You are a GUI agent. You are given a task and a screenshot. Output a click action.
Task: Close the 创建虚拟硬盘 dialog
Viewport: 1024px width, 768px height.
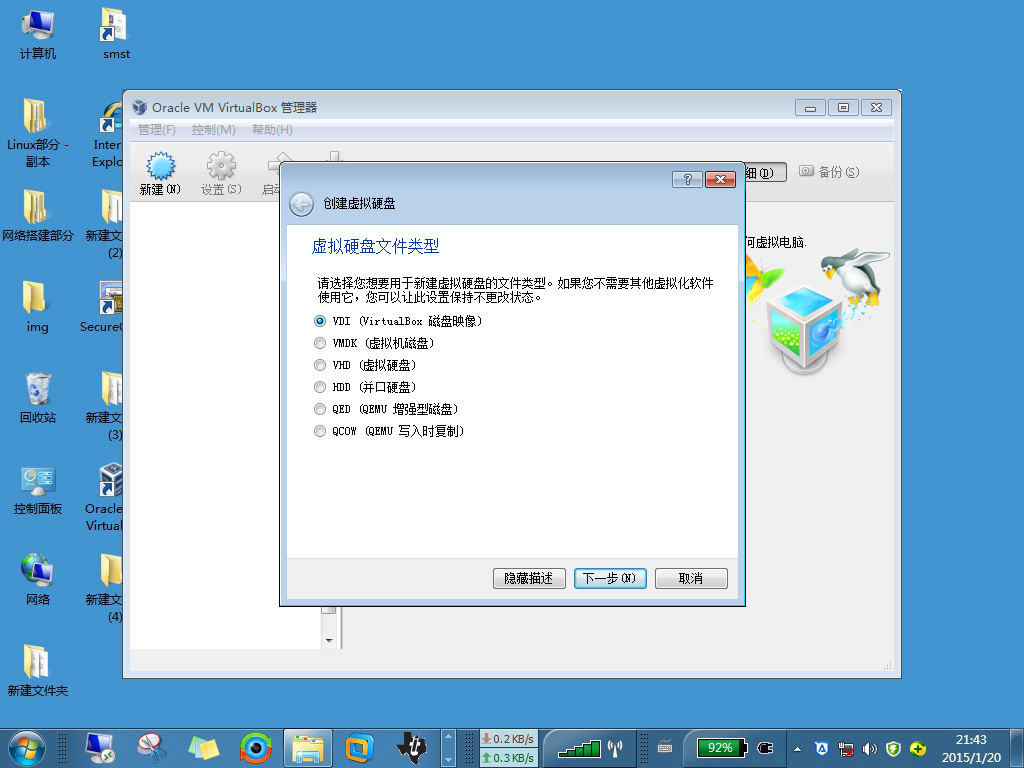[720, 180]
